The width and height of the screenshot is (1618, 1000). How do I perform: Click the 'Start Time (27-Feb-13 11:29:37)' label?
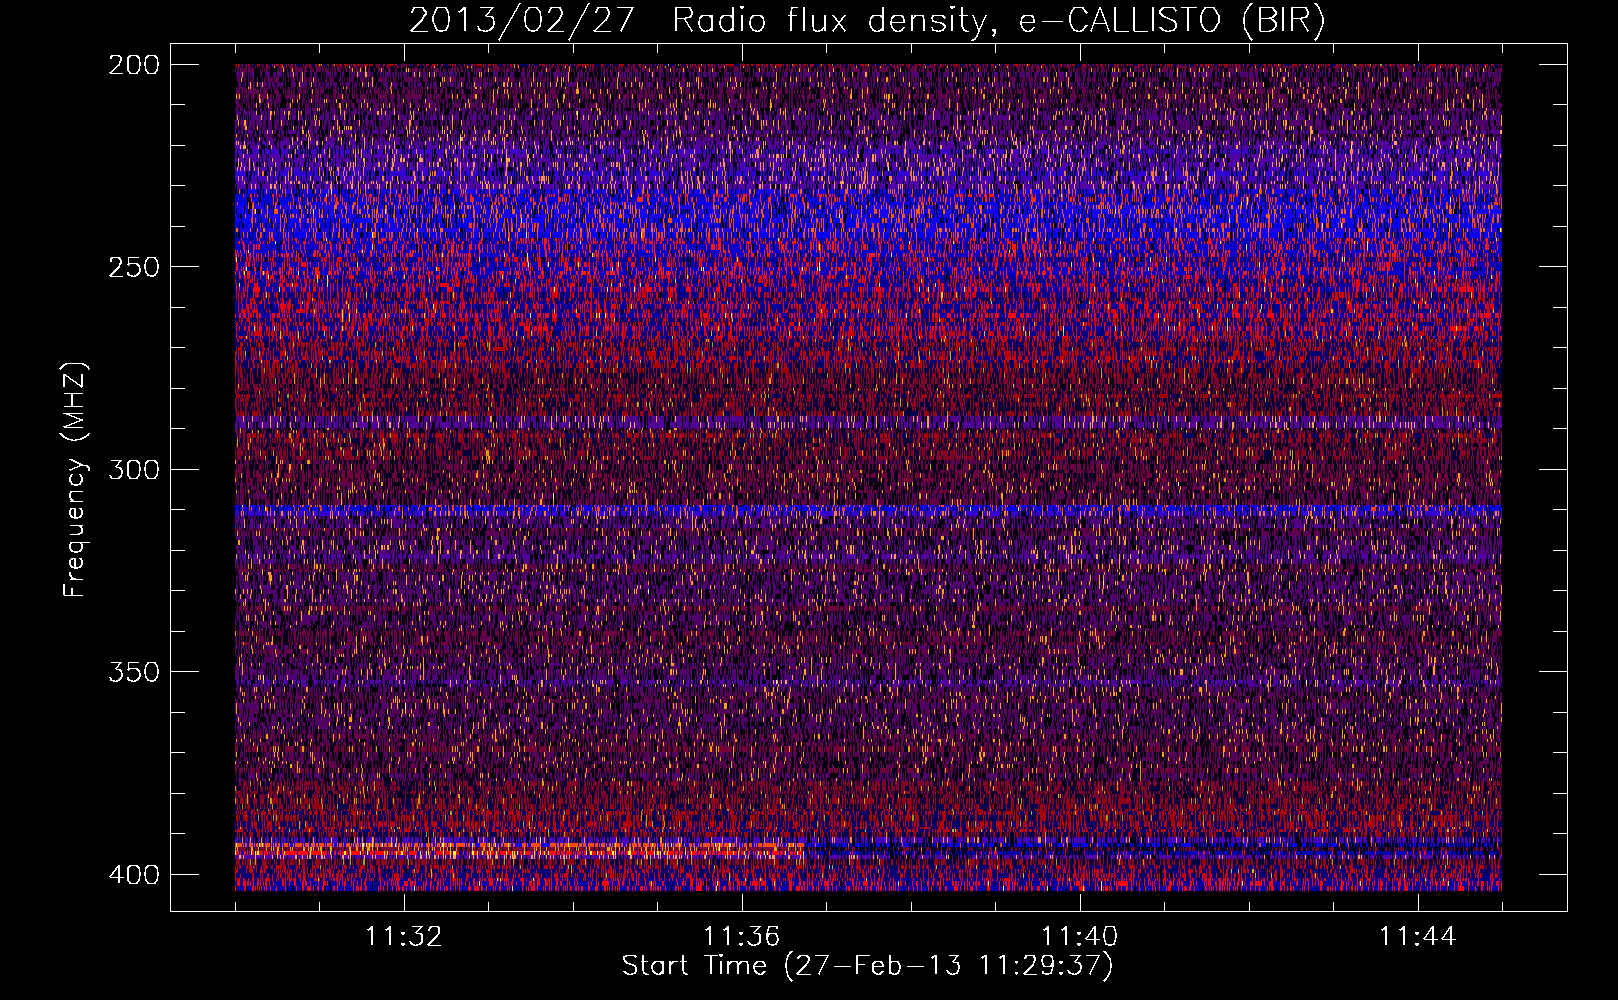coord(867,966)
